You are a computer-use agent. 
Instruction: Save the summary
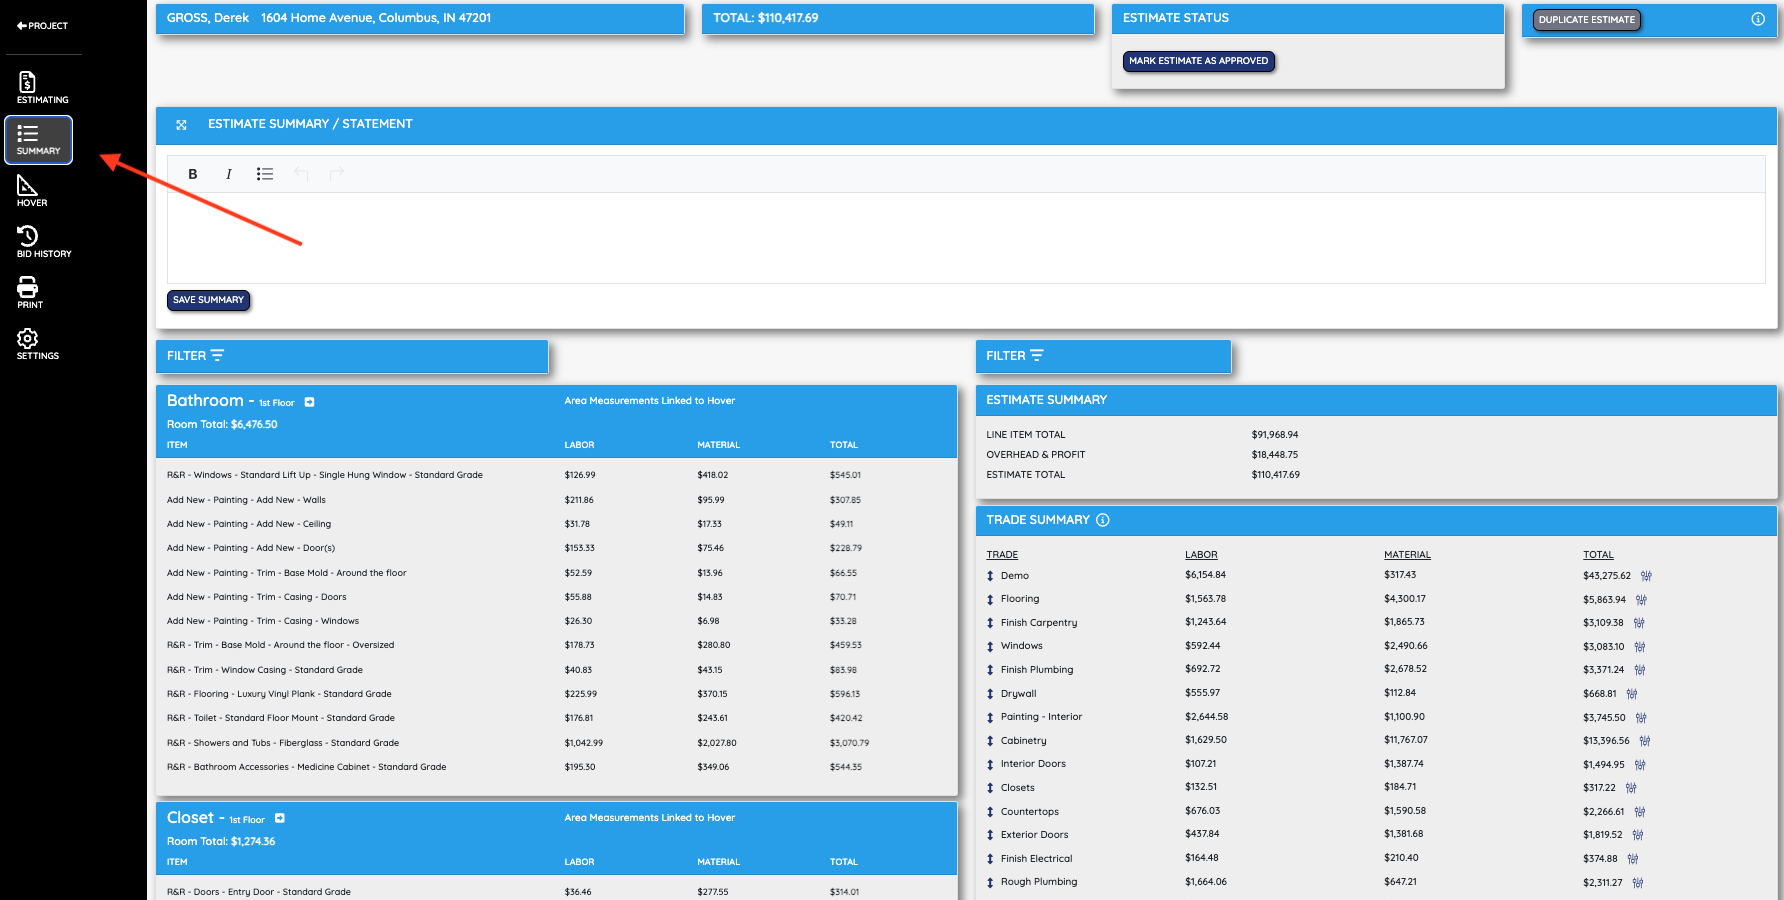(x=208, y=300)
